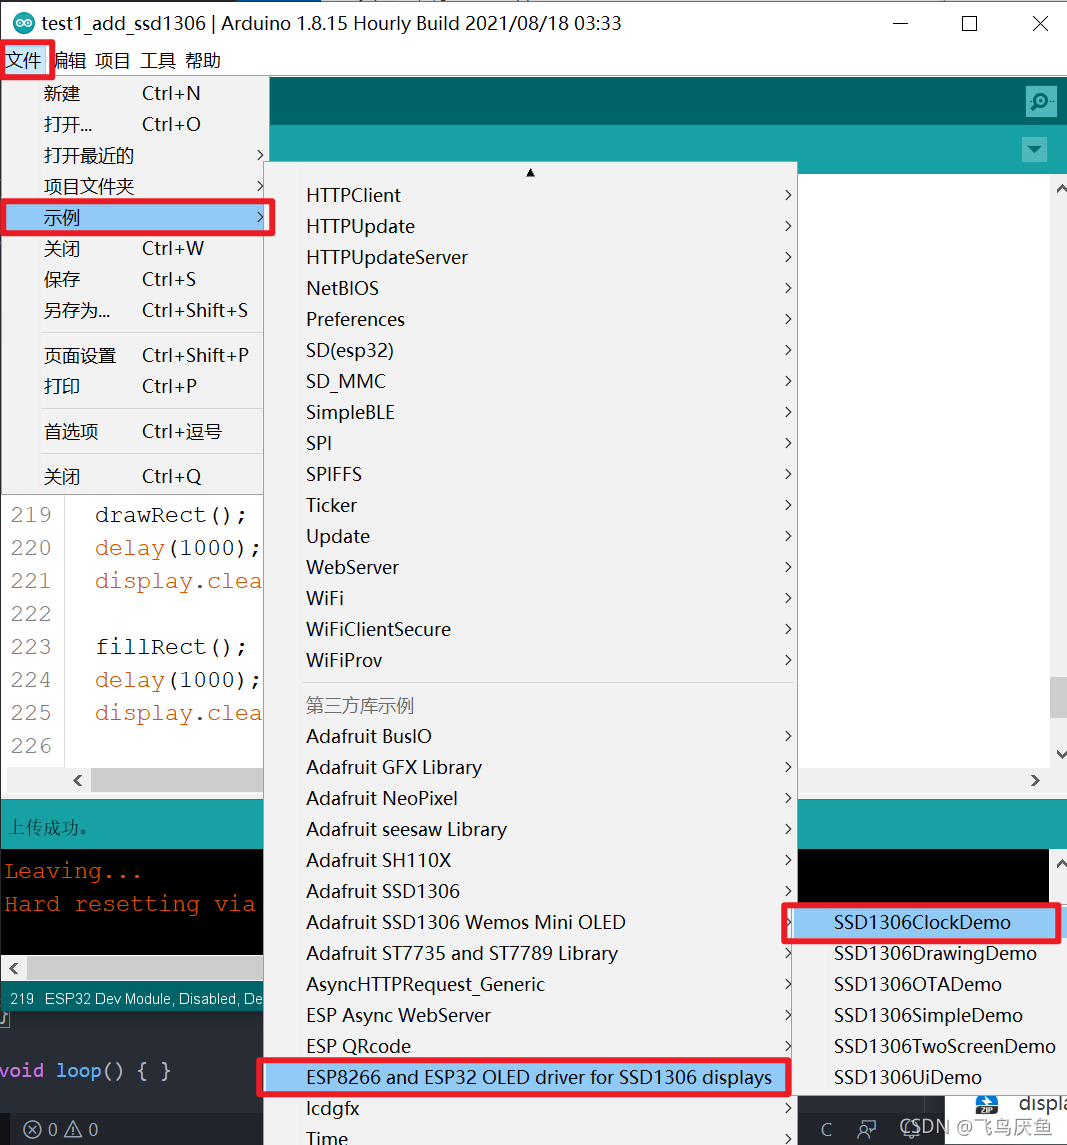The image size is (1067, 1145).
Task: Open SSD1306DrawingDemo example
Action: coord(929,954)
